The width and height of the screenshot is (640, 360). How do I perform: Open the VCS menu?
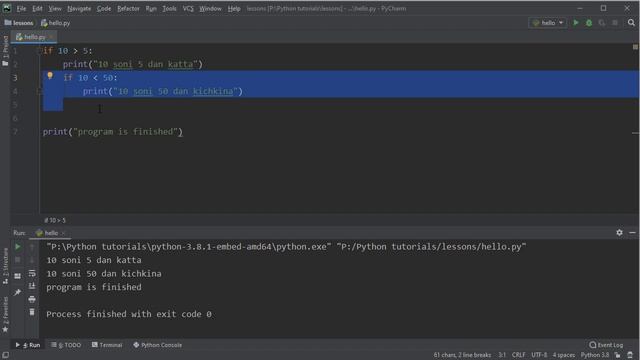188,8
